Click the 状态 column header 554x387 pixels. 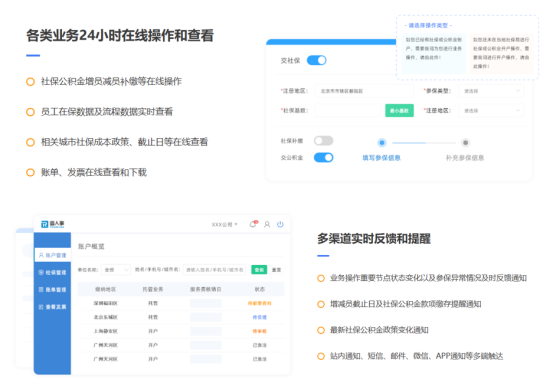260,289
